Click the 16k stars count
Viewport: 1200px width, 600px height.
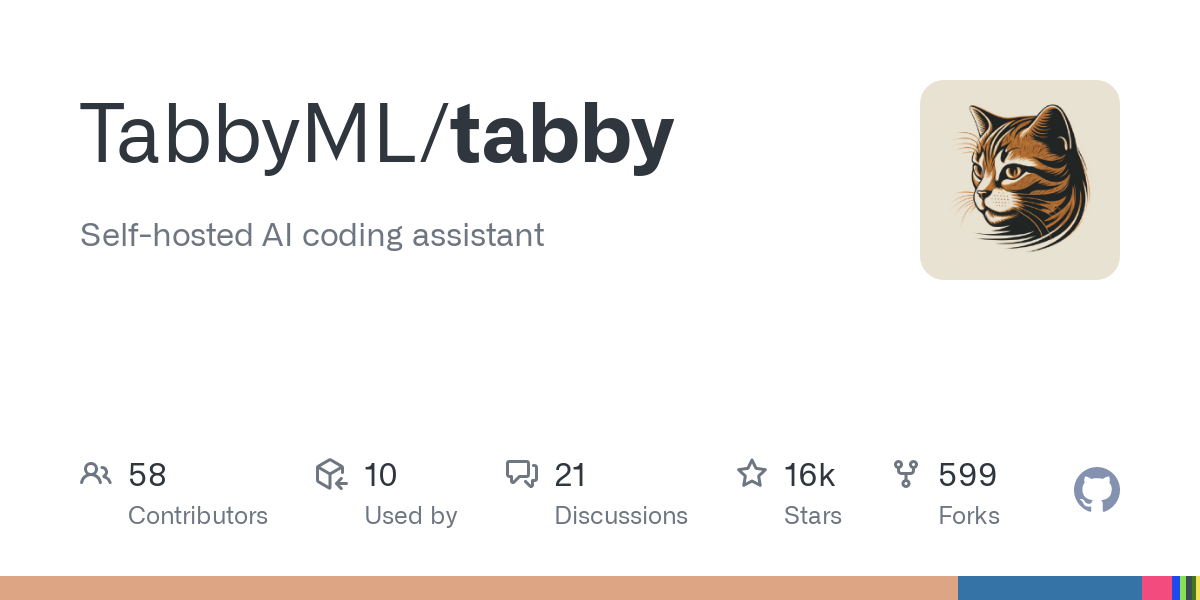tap(810, 475)
